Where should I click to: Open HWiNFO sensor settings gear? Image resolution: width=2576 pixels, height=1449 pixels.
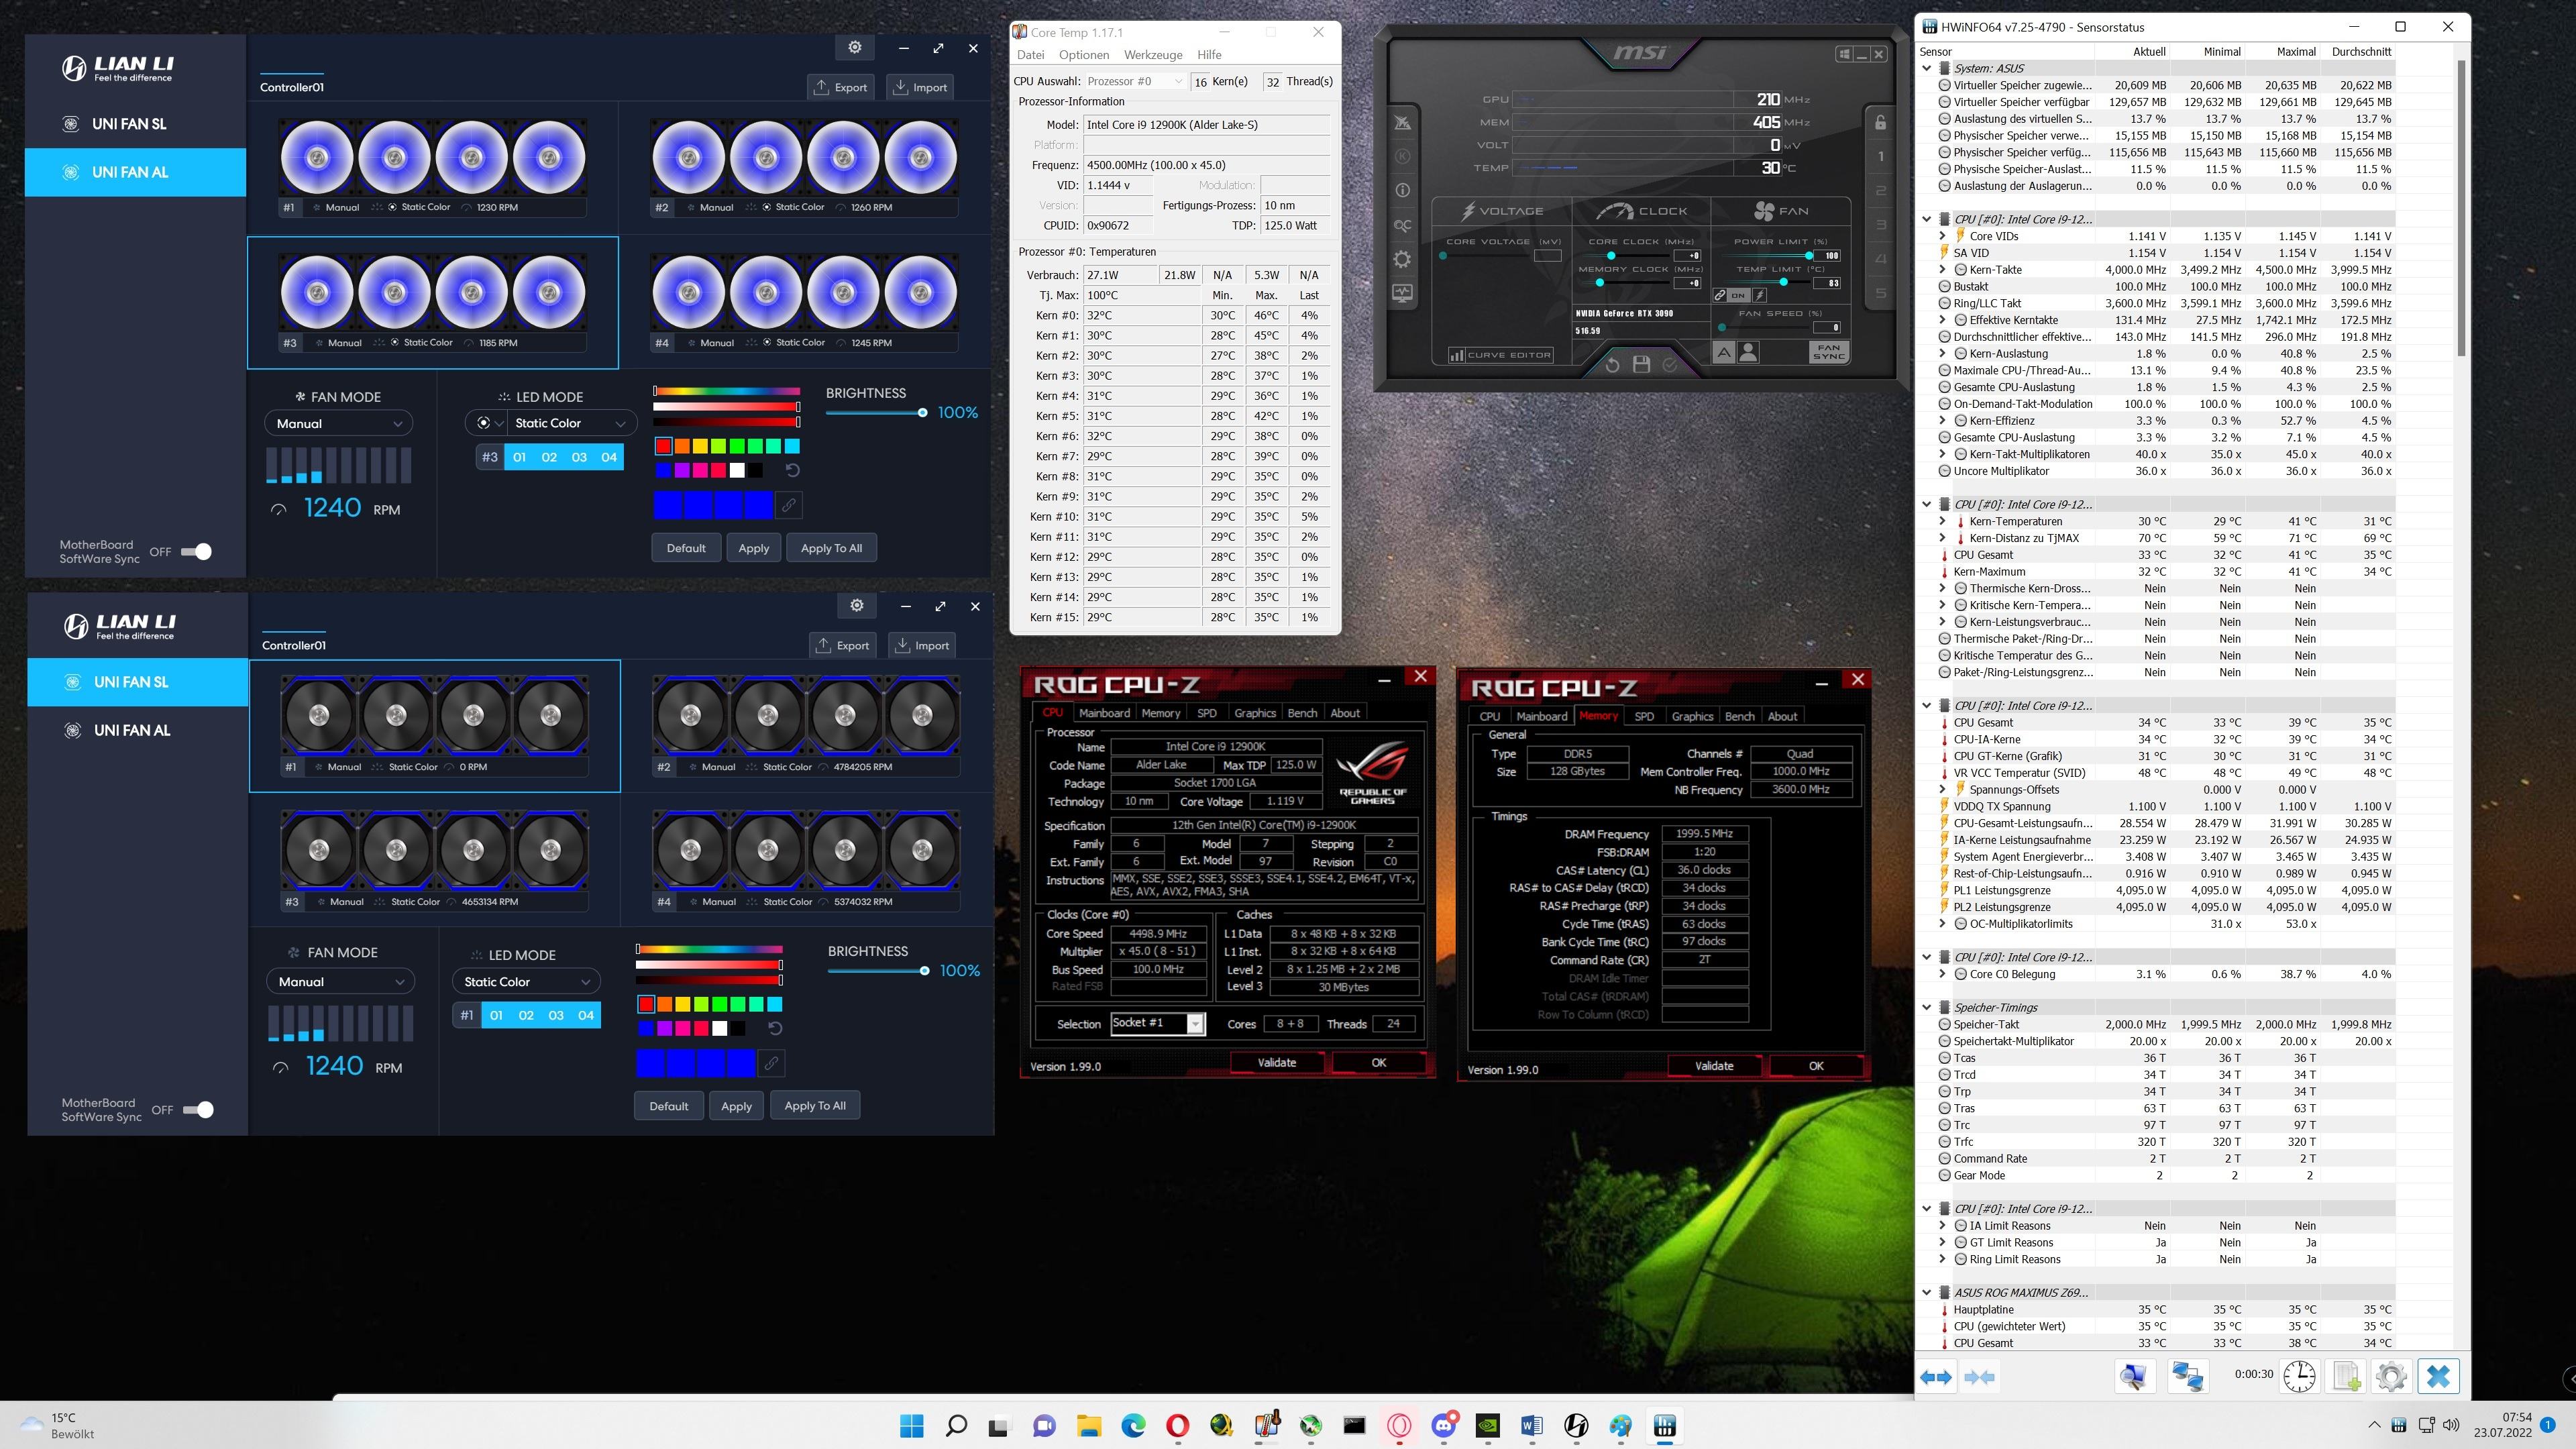click(x=2391, y=1376)
